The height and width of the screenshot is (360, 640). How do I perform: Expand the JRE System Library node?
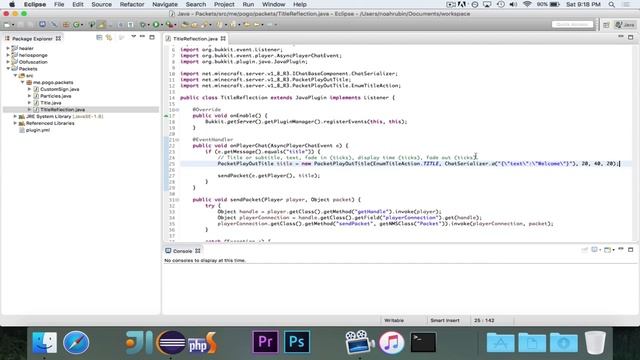click(x=15, y=116)
